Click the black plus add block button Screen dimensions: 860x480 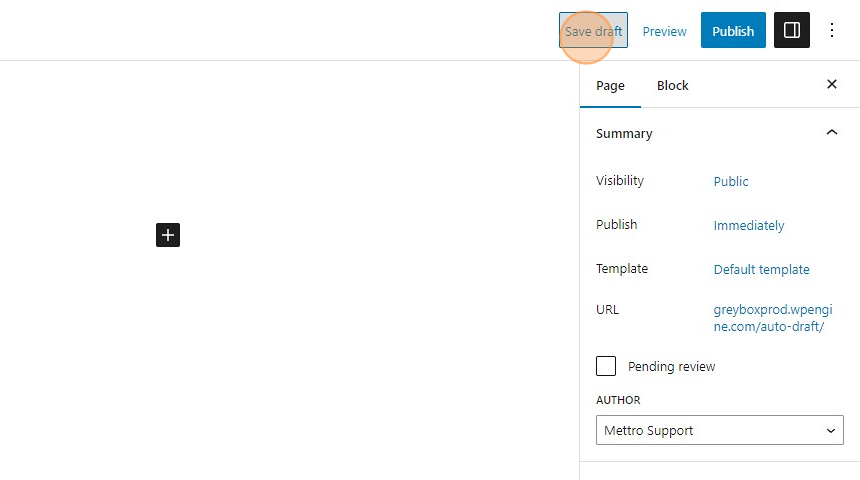click(168, 235)
